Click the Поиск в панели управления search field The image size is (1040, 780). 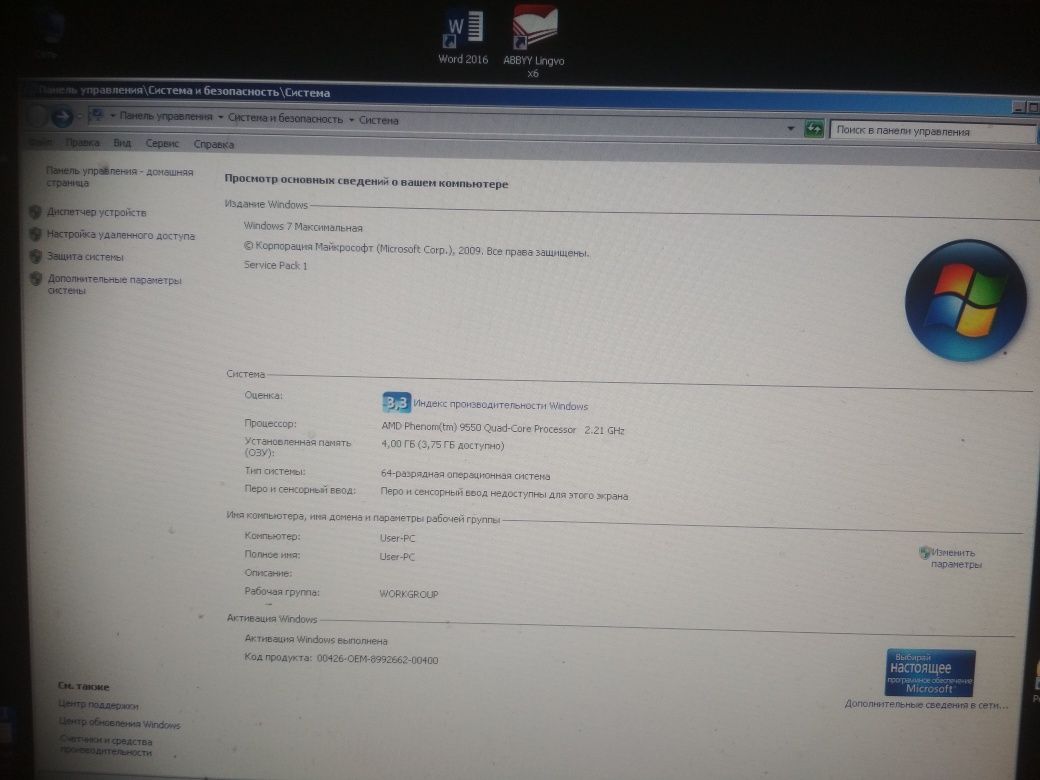(x=931, y=131)
